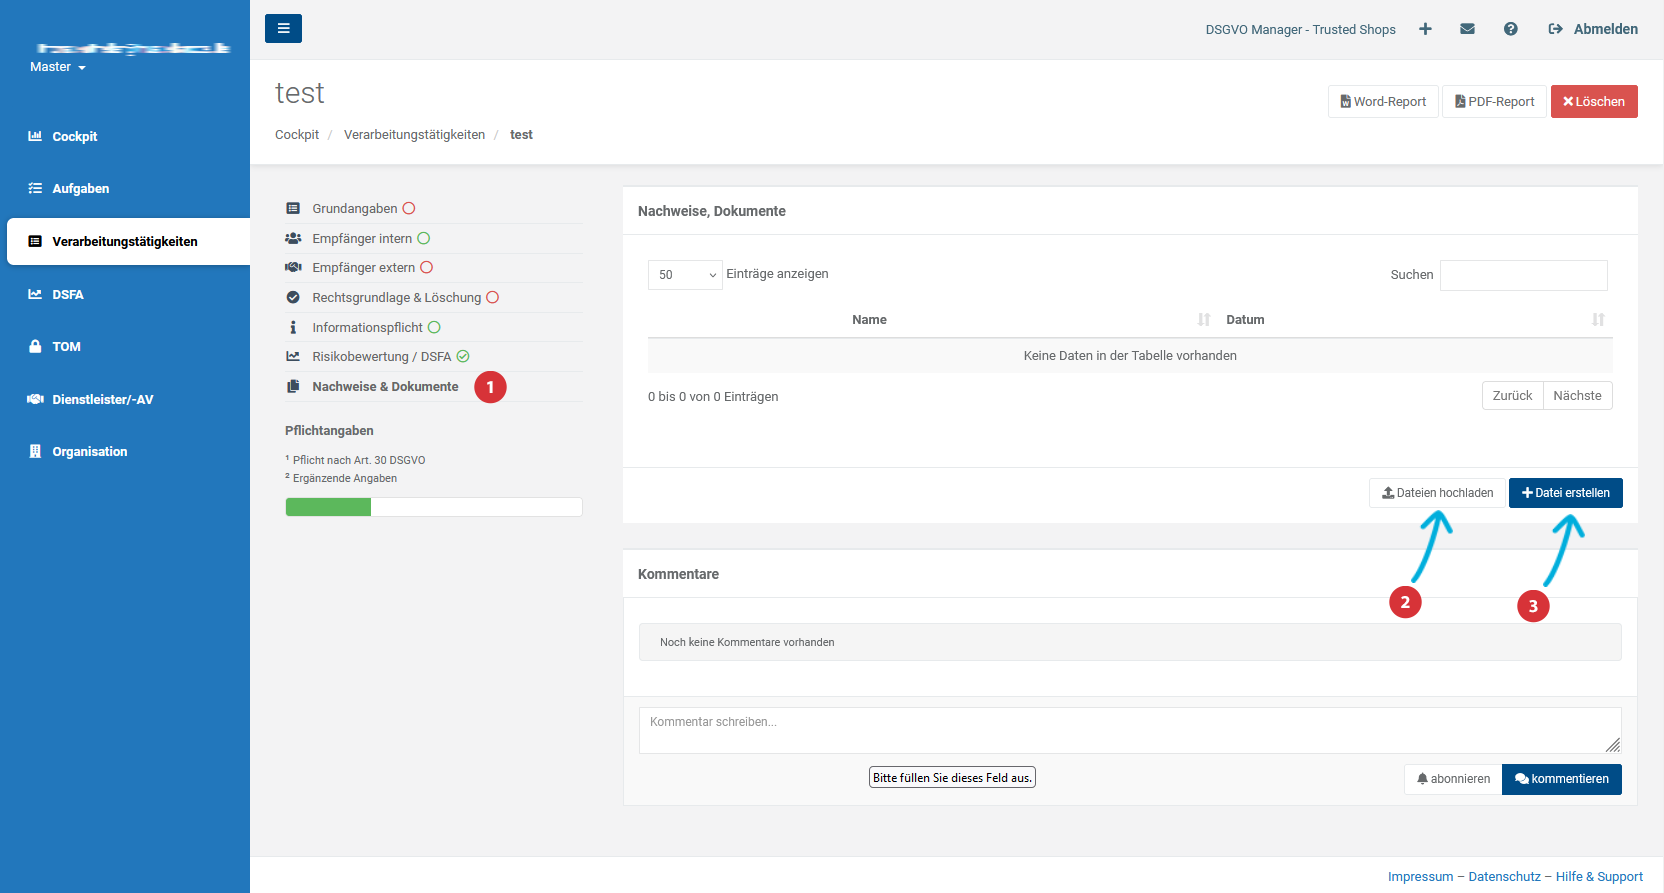Open the help question mark icon
This screenshot has width=1664, height=893.
tap(1510, 29)
